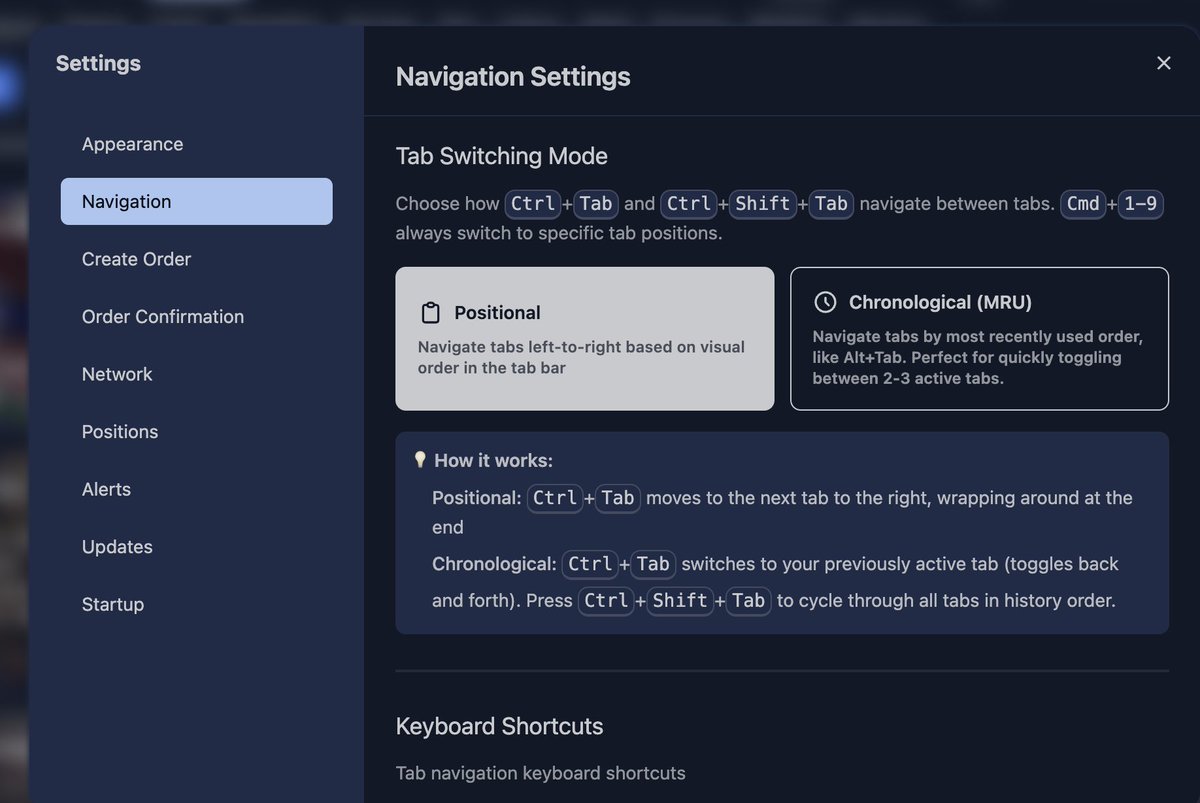Image resolution: width=1200 pixels, height=803 pixels.
Task: Click the Tab Switching Mode heading
Action: tap(502, 156)
